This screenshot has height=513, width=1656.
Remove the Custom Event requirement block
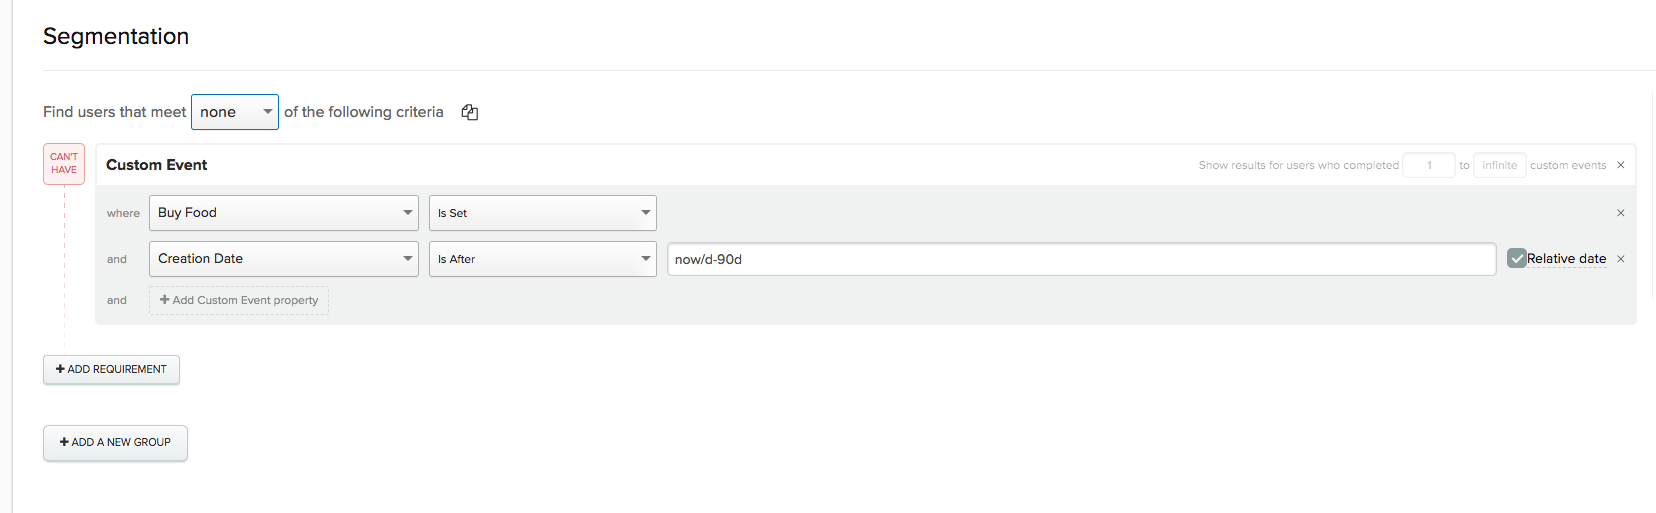pyautogui.click(x=1621, y=165)
